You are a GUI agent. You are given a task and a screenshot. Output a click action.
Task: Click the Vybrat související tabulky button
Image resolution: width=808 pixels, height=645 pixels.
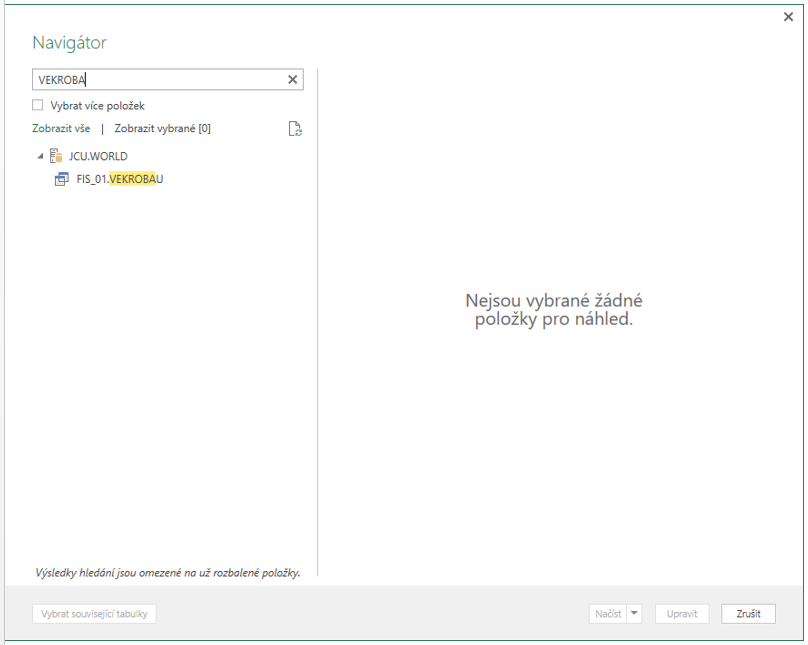click(94, 614)
